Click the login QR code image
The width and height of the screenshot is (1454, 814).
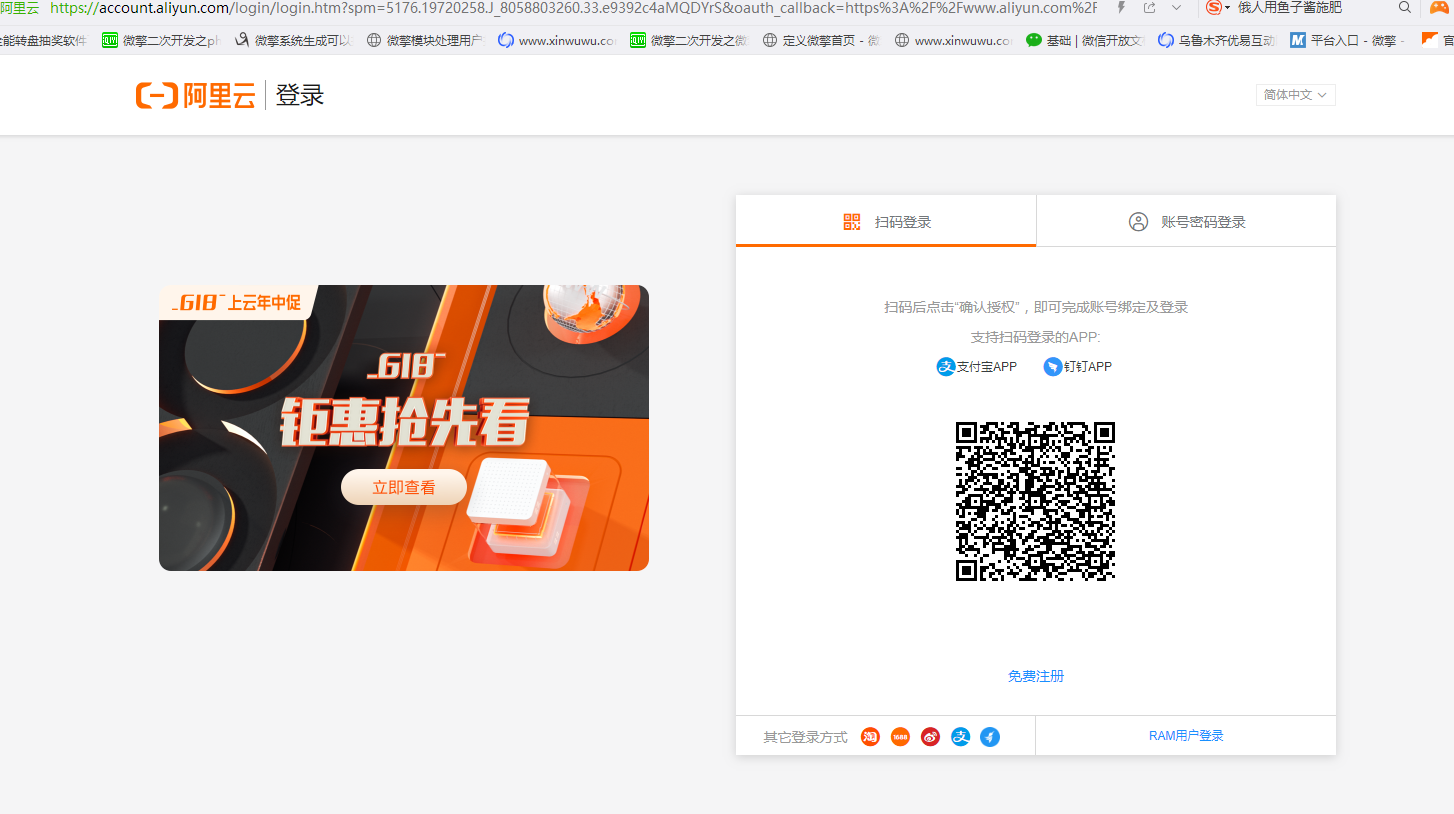(x=1035, y=501)
